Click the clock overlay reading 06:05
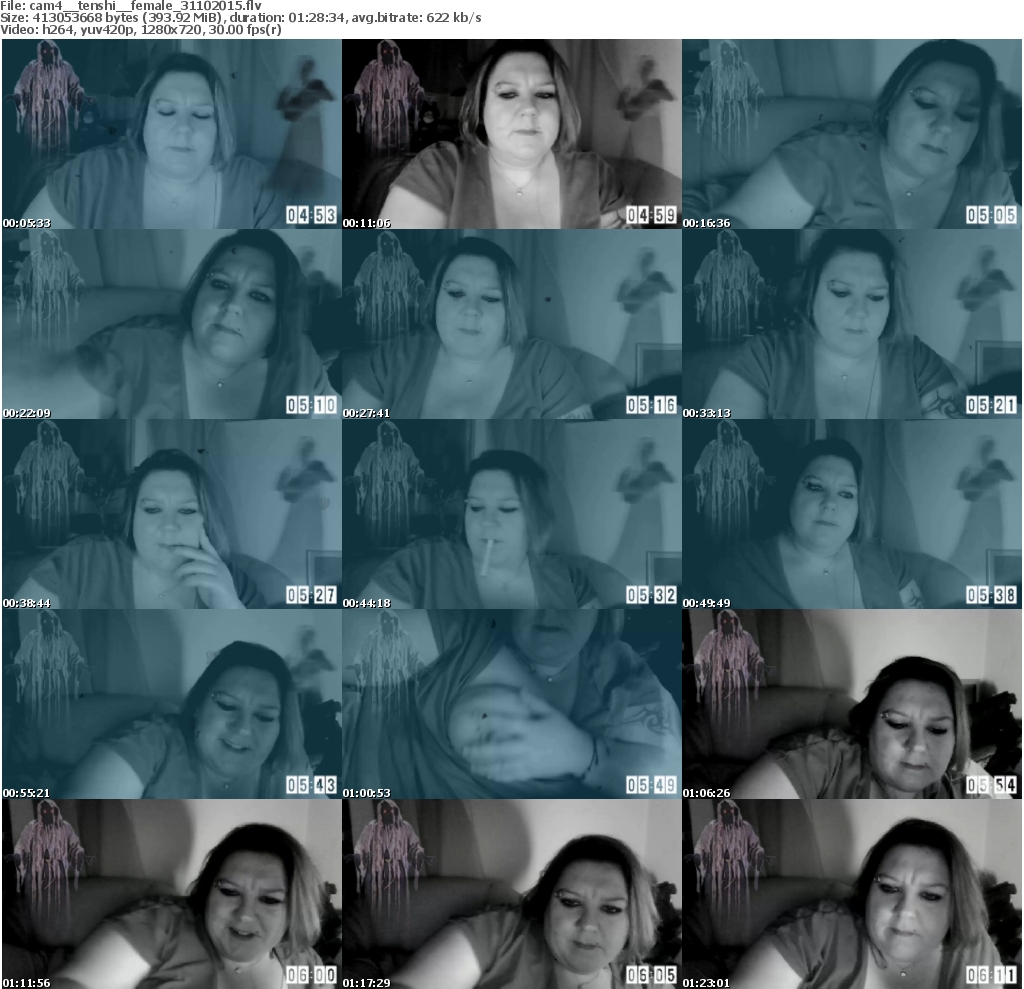1024x989 pixels. coord(652,975)
